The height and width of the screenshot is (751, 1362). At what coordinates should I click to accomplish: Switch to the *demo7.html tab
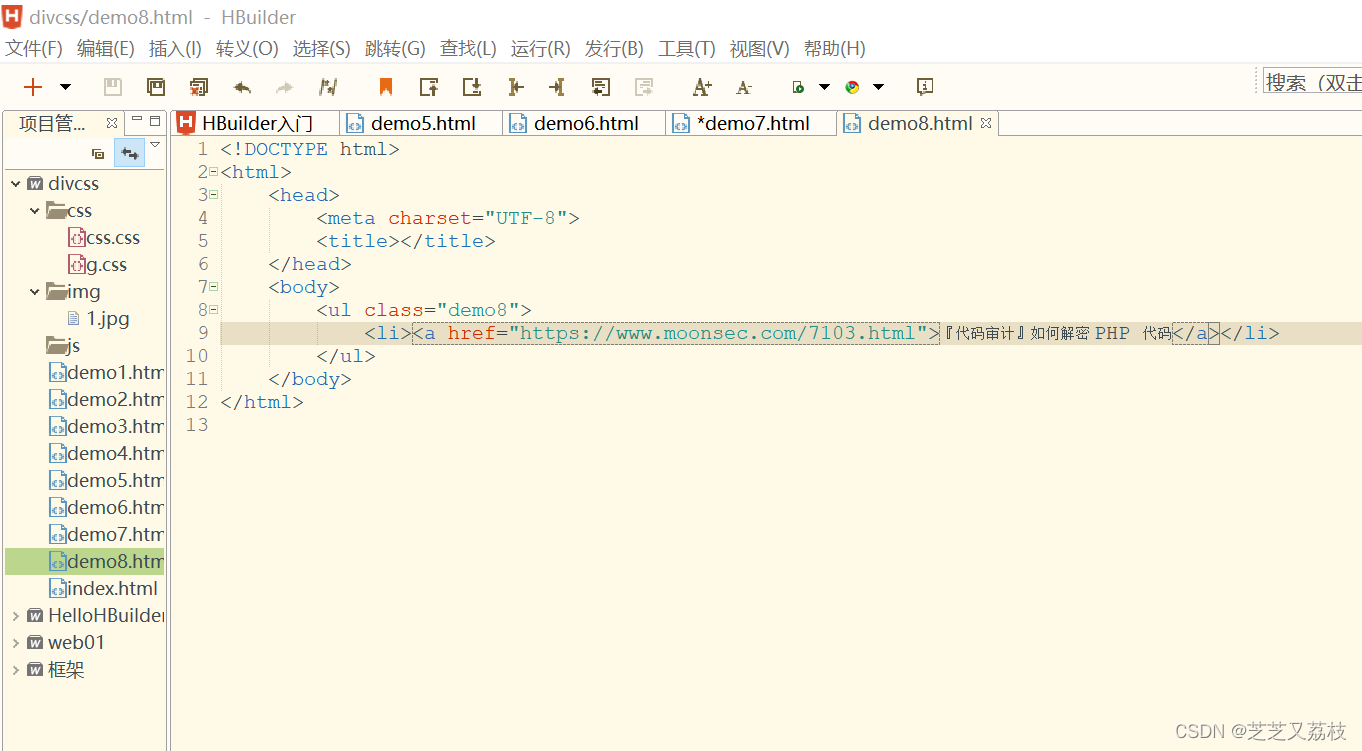(x=752, y=123)
